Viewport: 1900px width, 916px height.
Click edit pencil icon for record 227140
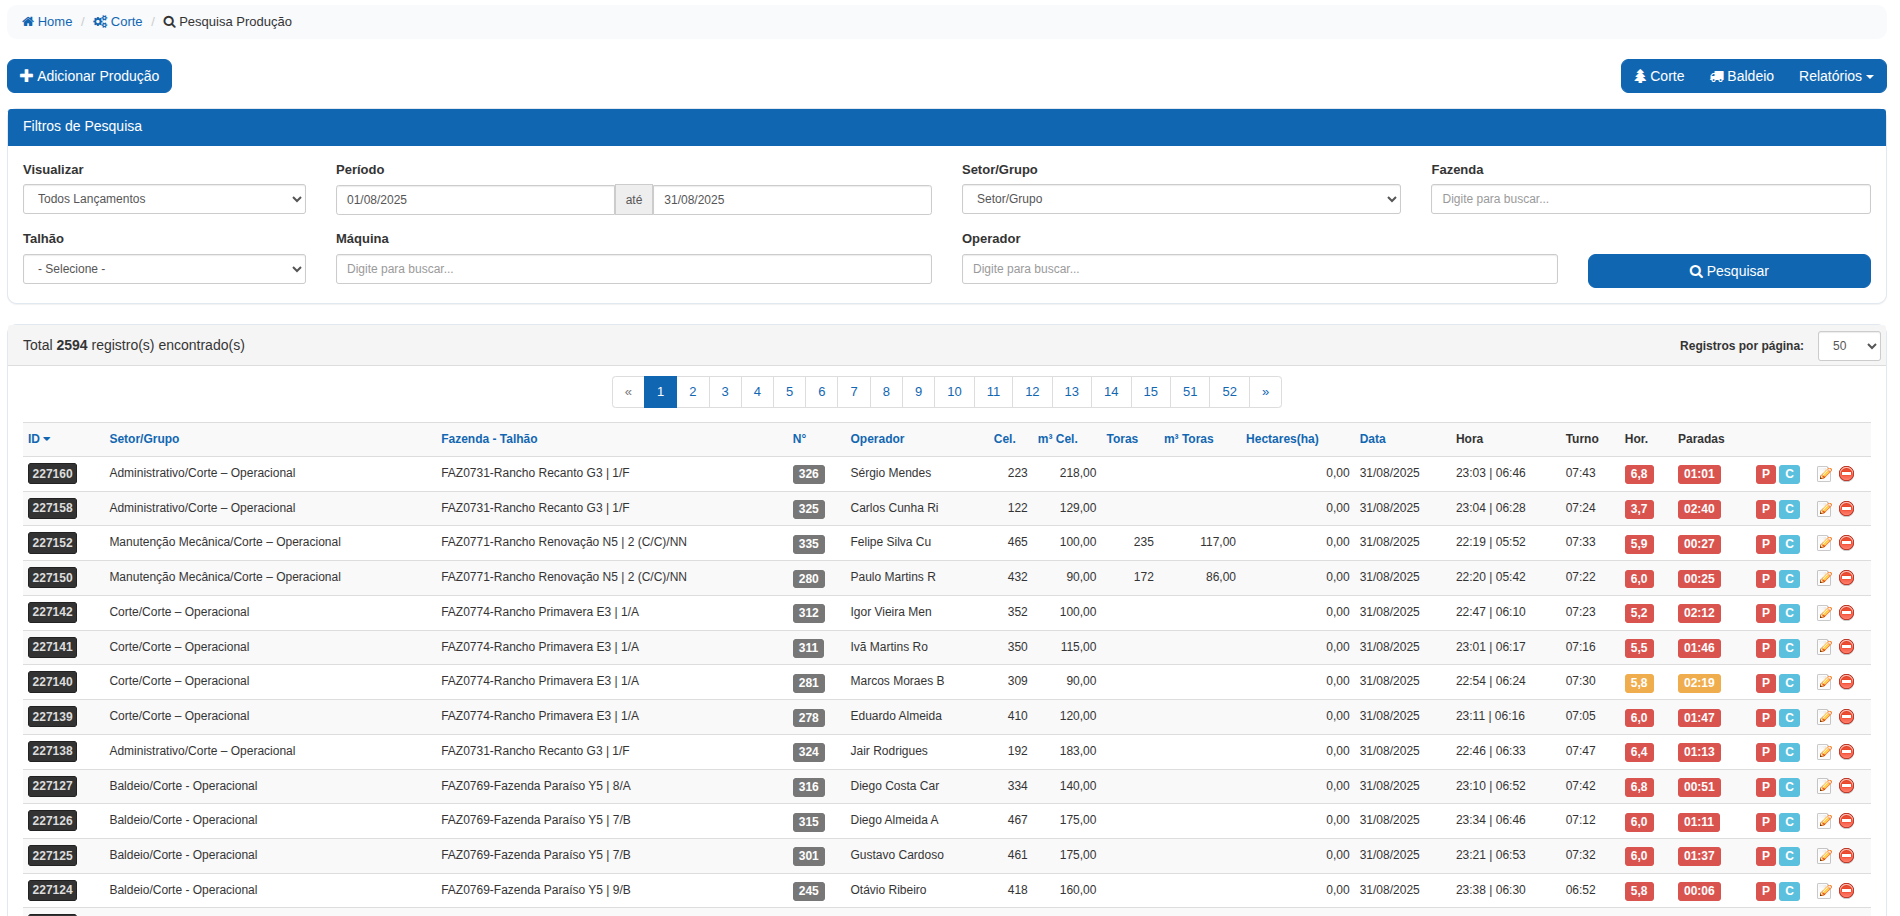coord(1824,682)
